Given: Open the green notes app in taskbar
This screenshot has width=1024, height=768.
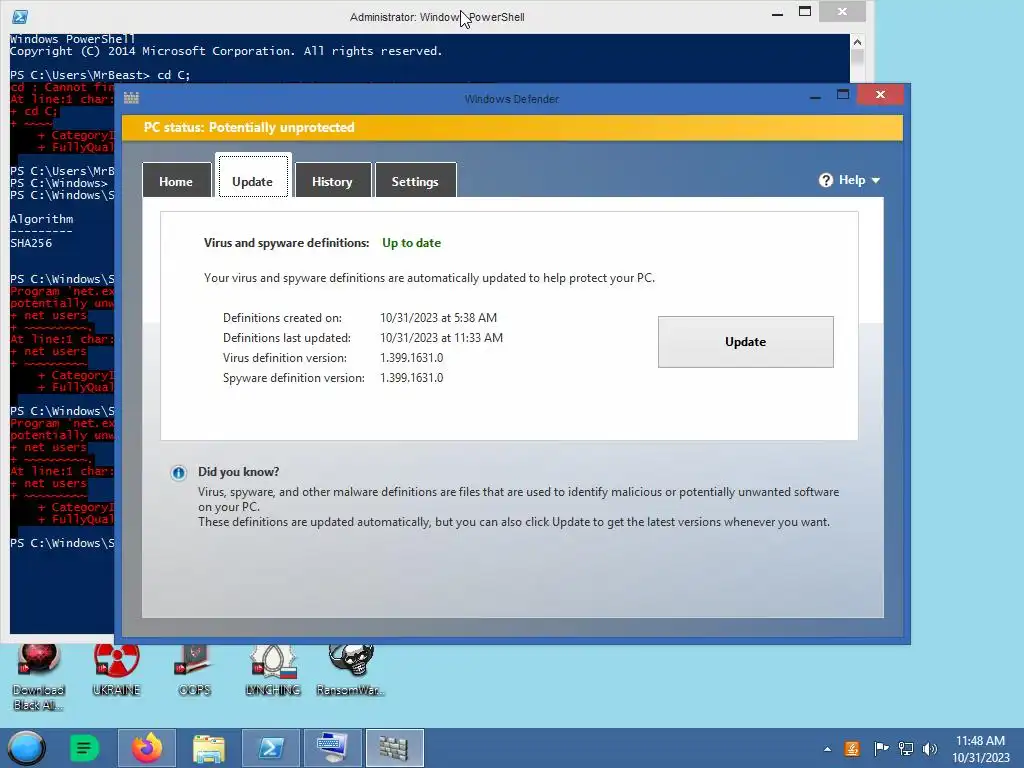Looking at the screenshot, I should [84, 748].
